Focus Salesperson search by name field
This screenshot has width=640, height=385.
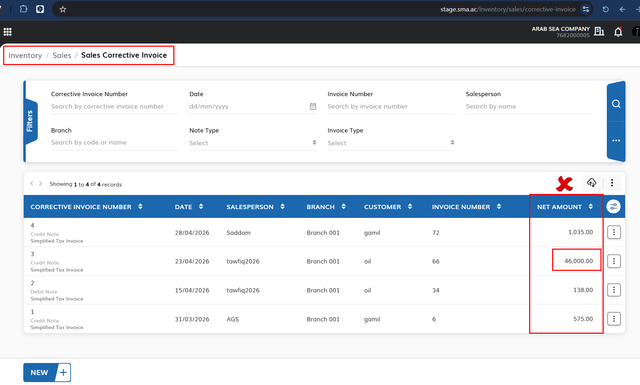529,106
